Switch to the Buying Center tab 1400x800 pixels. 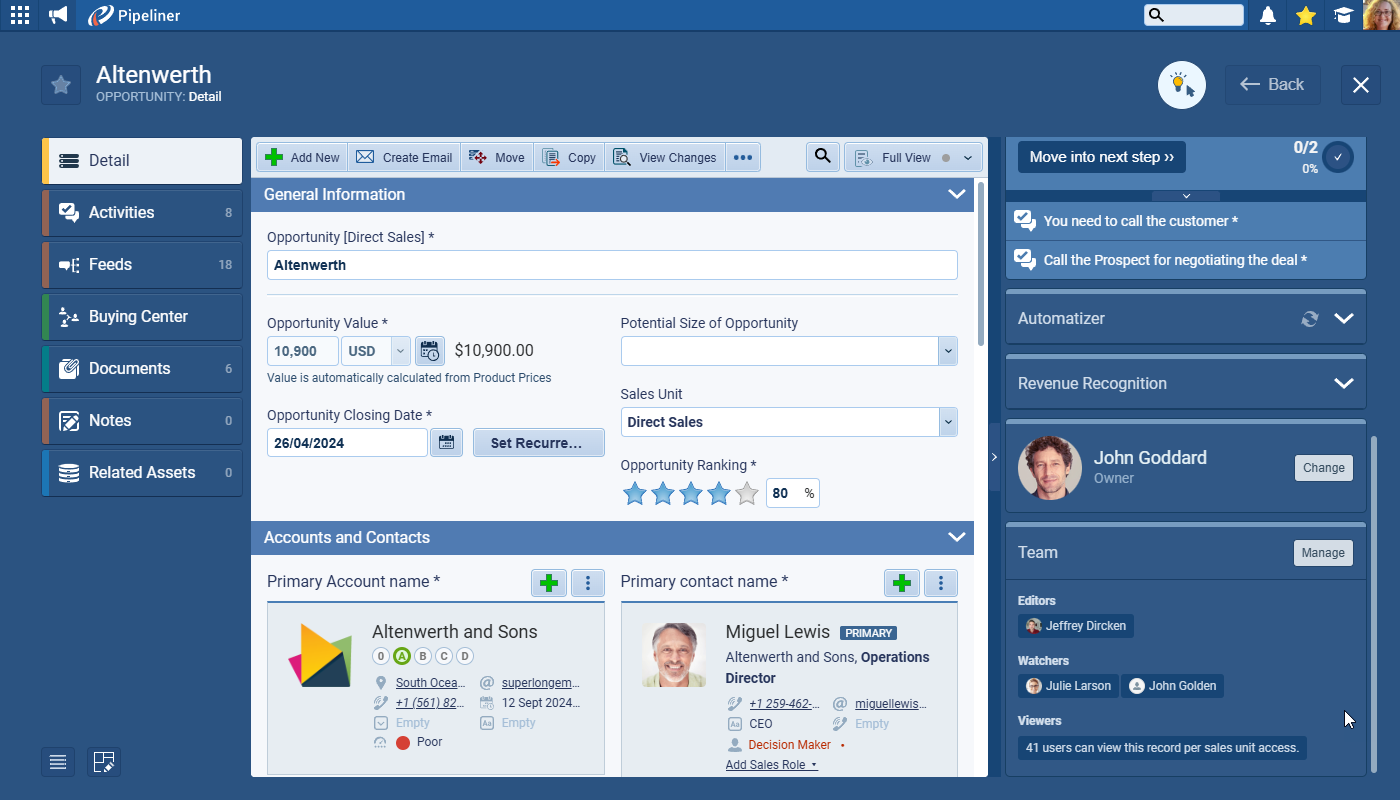[142, 316]
